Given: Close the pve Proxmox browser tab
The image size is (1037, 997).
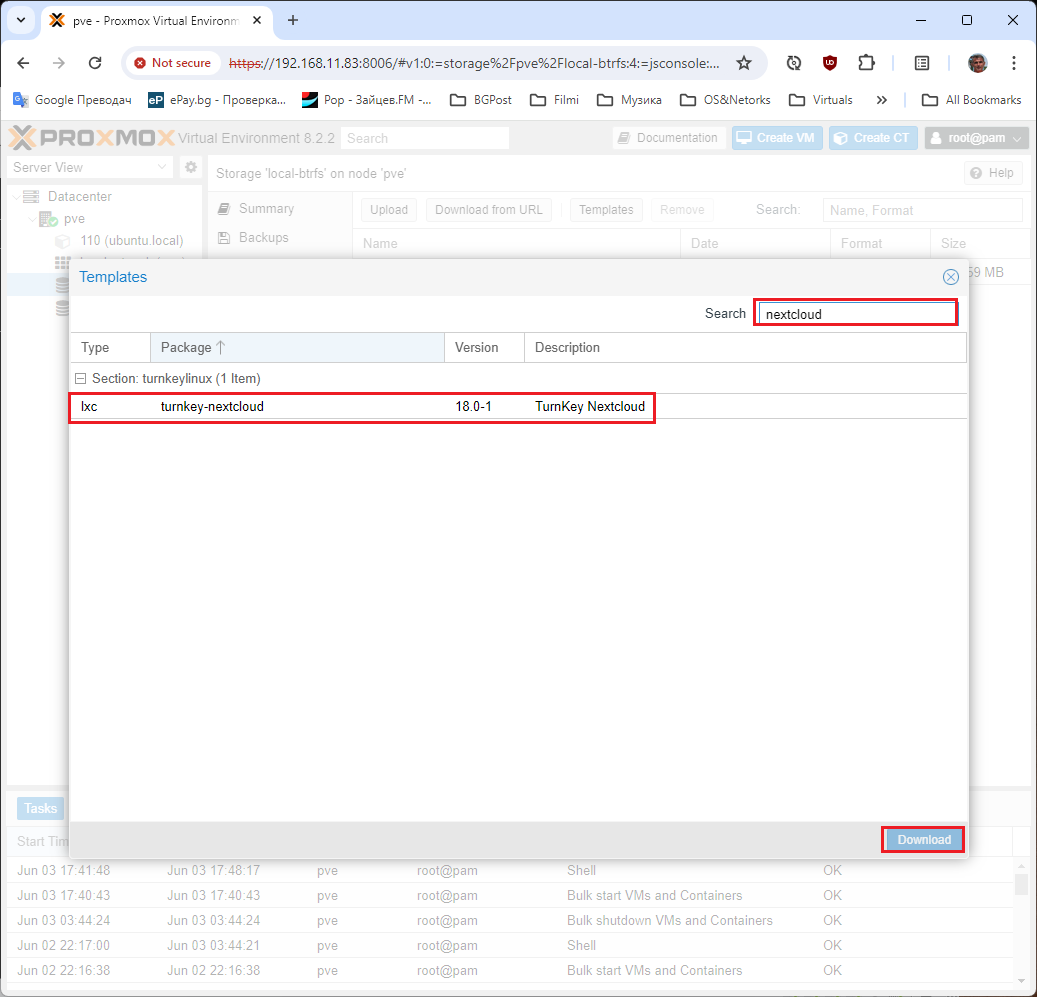Looking at the screenshot, I should pos(257,20).
